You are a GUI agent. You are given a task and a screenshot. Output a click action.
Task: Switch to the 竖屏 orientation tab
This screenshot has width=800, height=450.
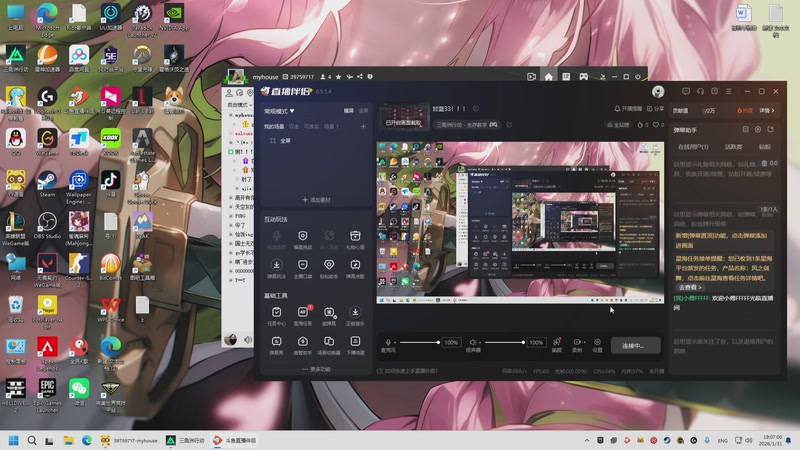pyautogui.click(x=363, y=111)
